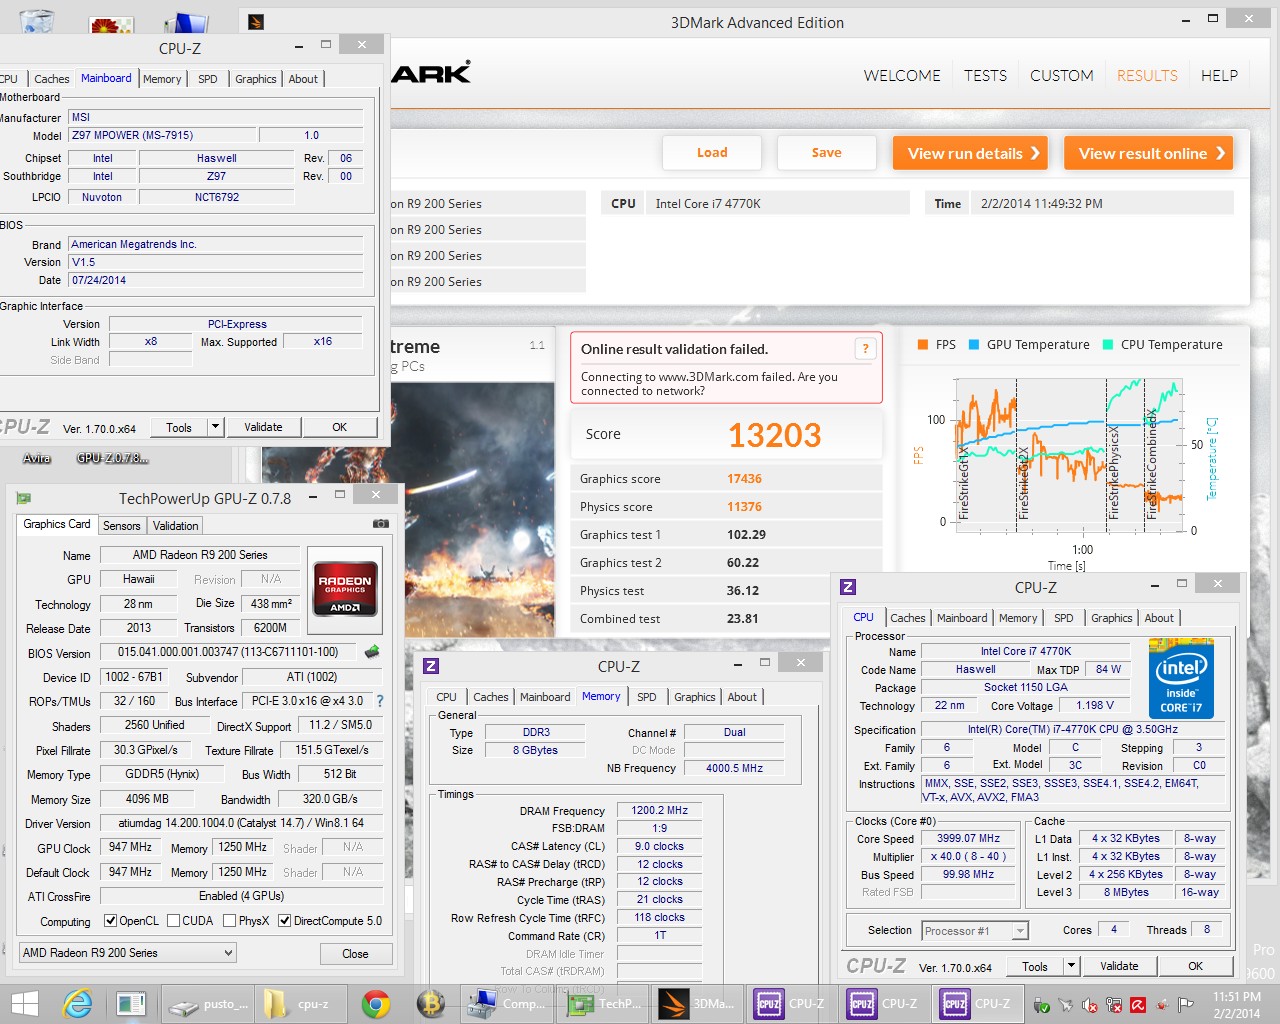Click the 13203 overall score value
Screen dimensions: 1280x1024
click(x=774, y=435)
